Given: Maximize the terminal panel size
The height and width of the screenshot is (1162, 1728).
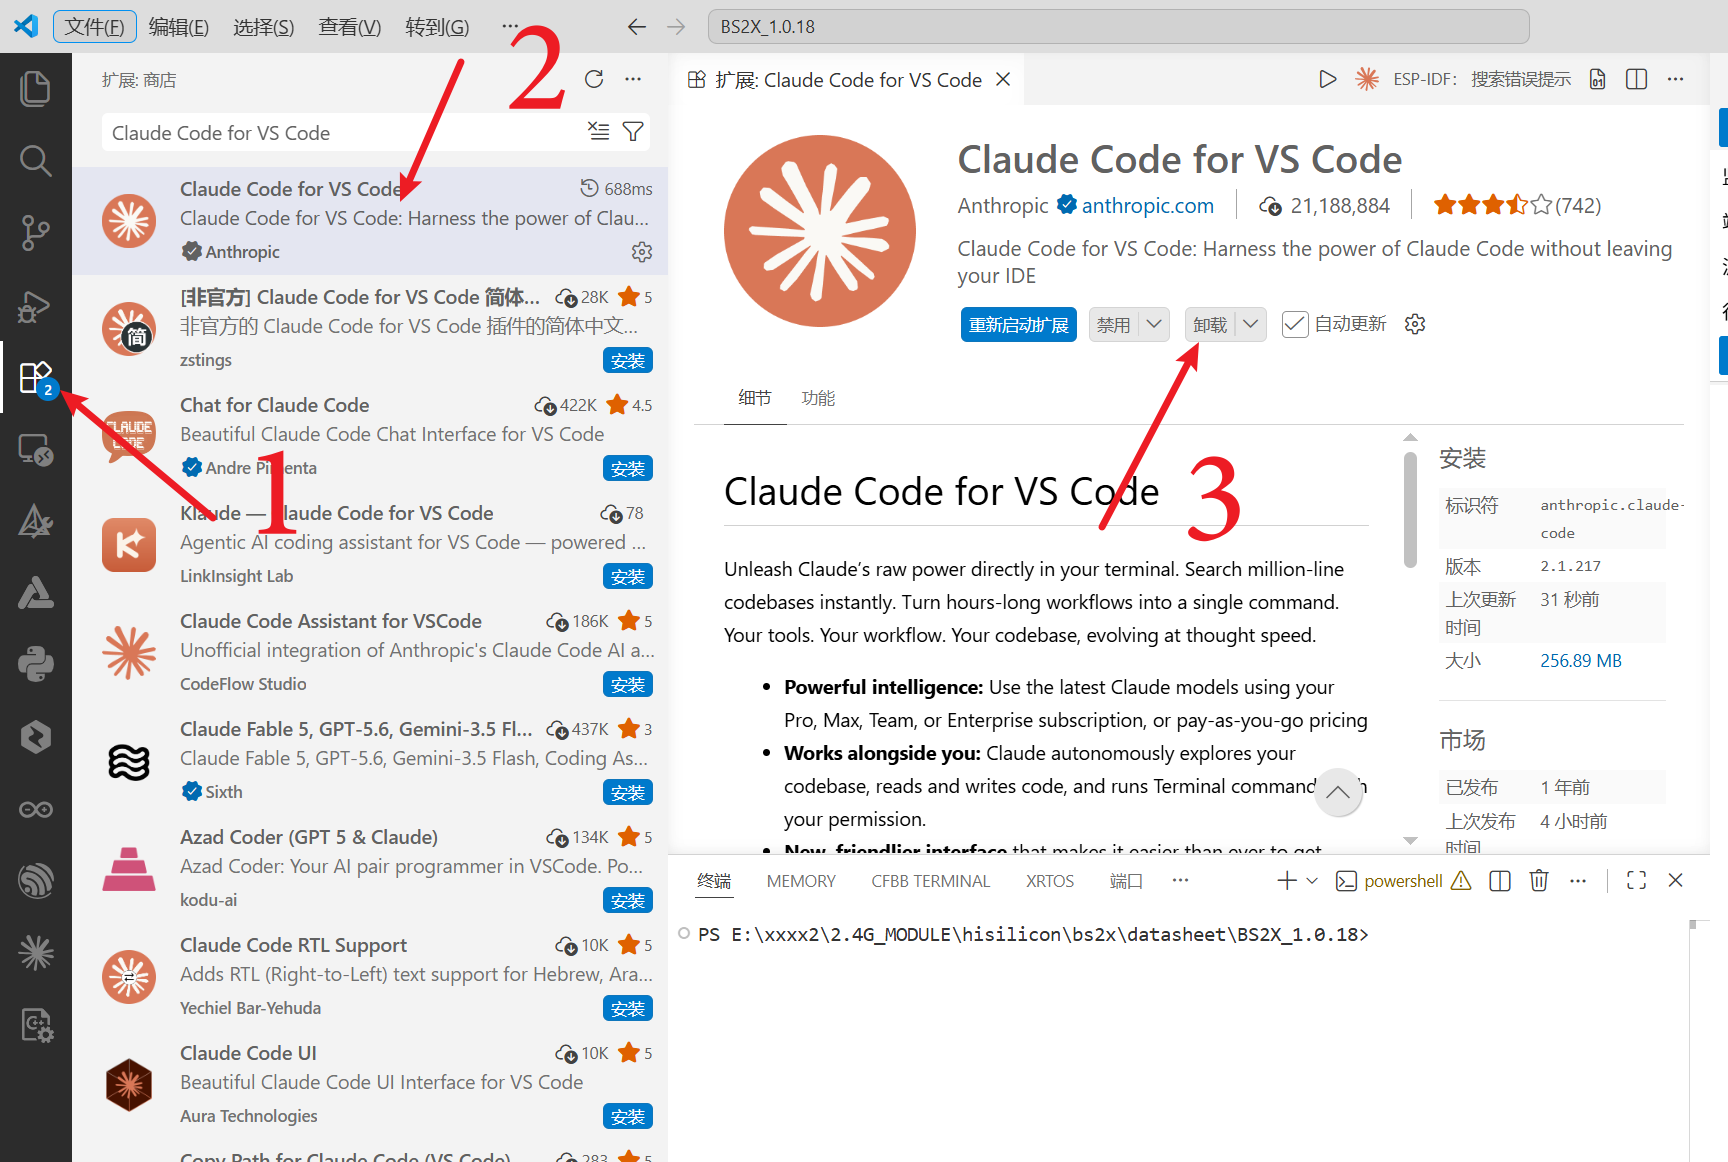Looking at the screenshot, I should pyautogui.click(x=1637, y=880).
